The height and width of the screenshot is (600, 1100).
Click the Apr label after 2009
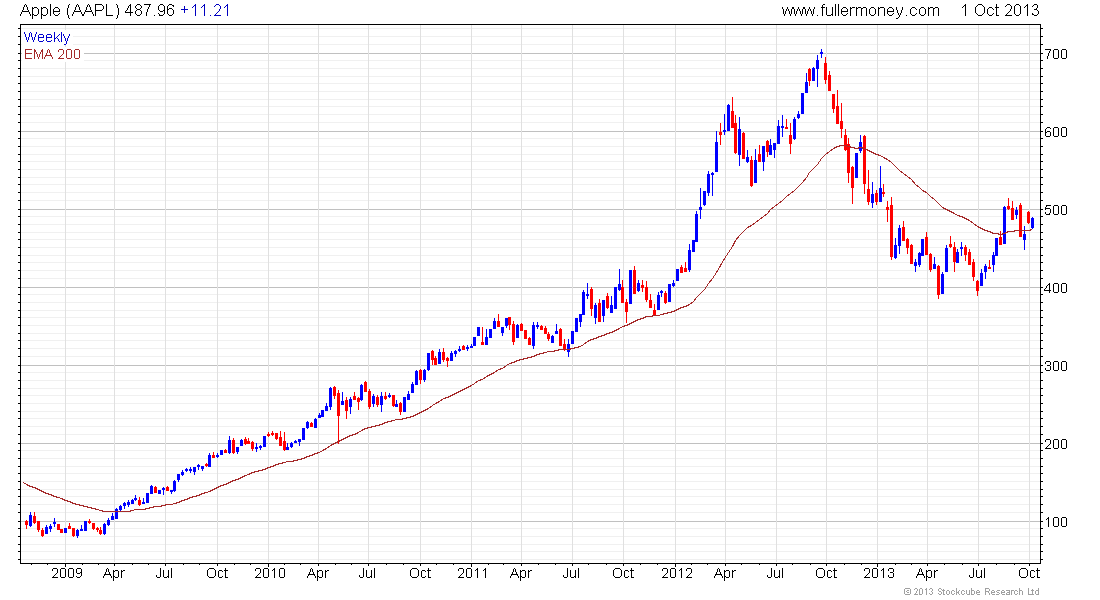pos(114,573)
